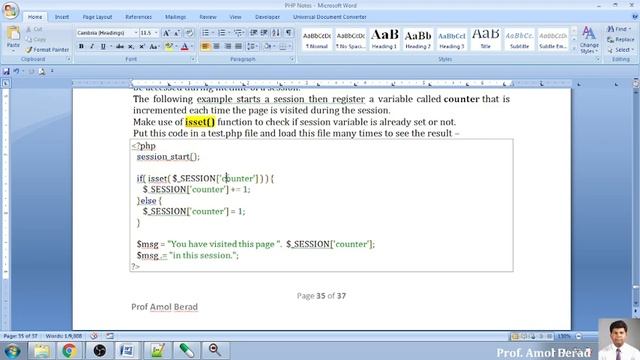Apply the Subtitle style
Viewport: 640px width, 360px height.
[x=519, y=40]
